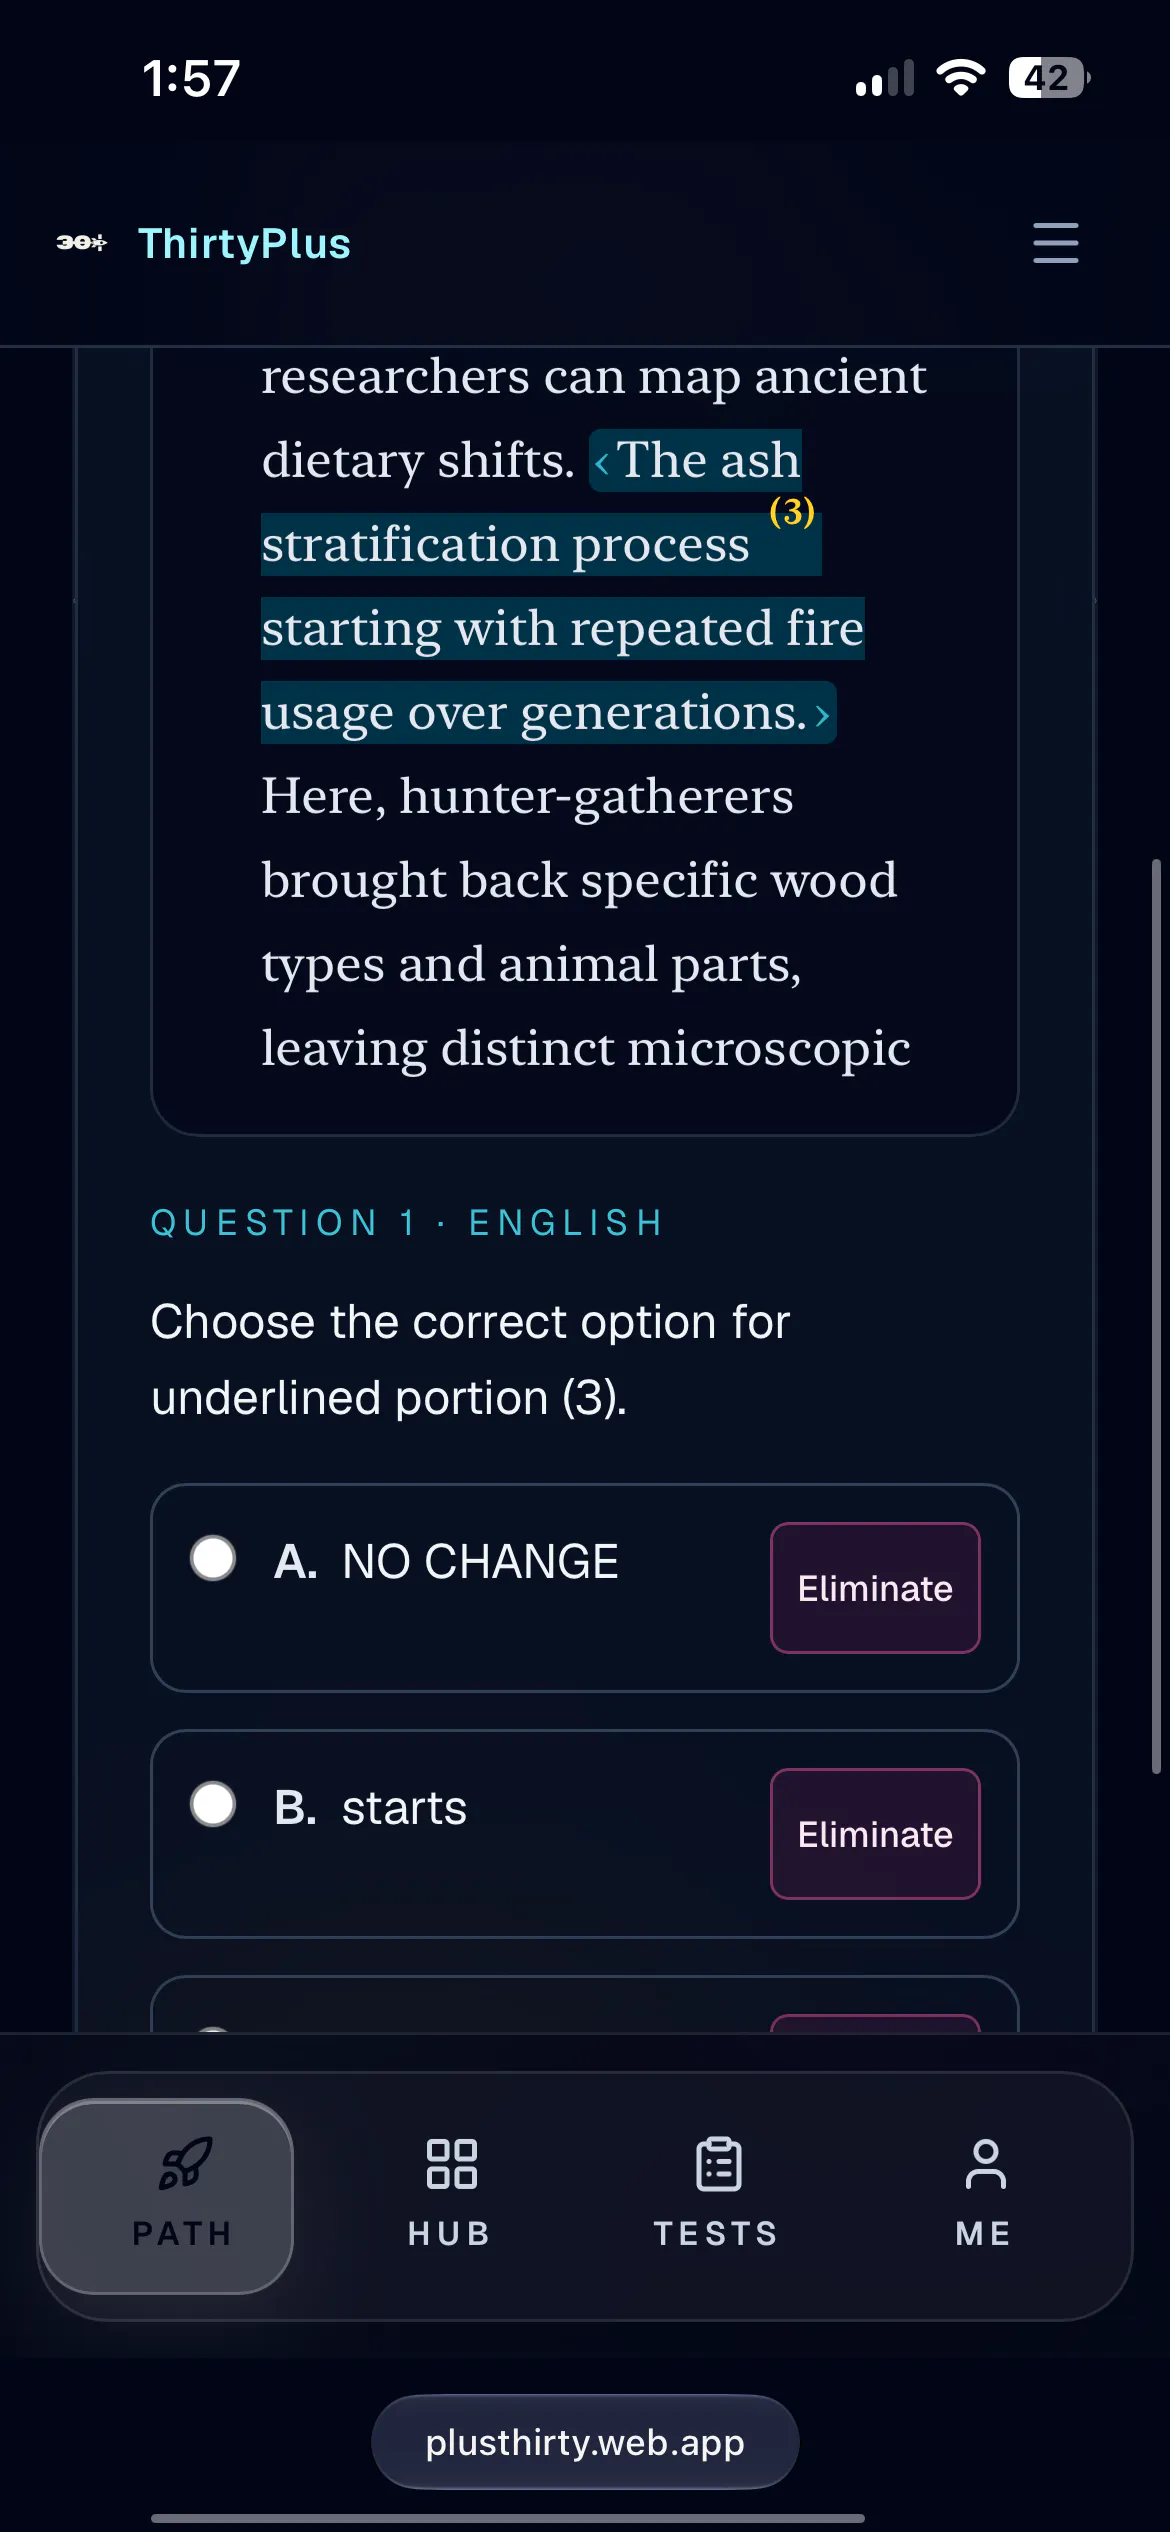Click the vertical page scrollbar
Image resolution: width=1170 pixels, height=2532 pixels.
1155,1315
